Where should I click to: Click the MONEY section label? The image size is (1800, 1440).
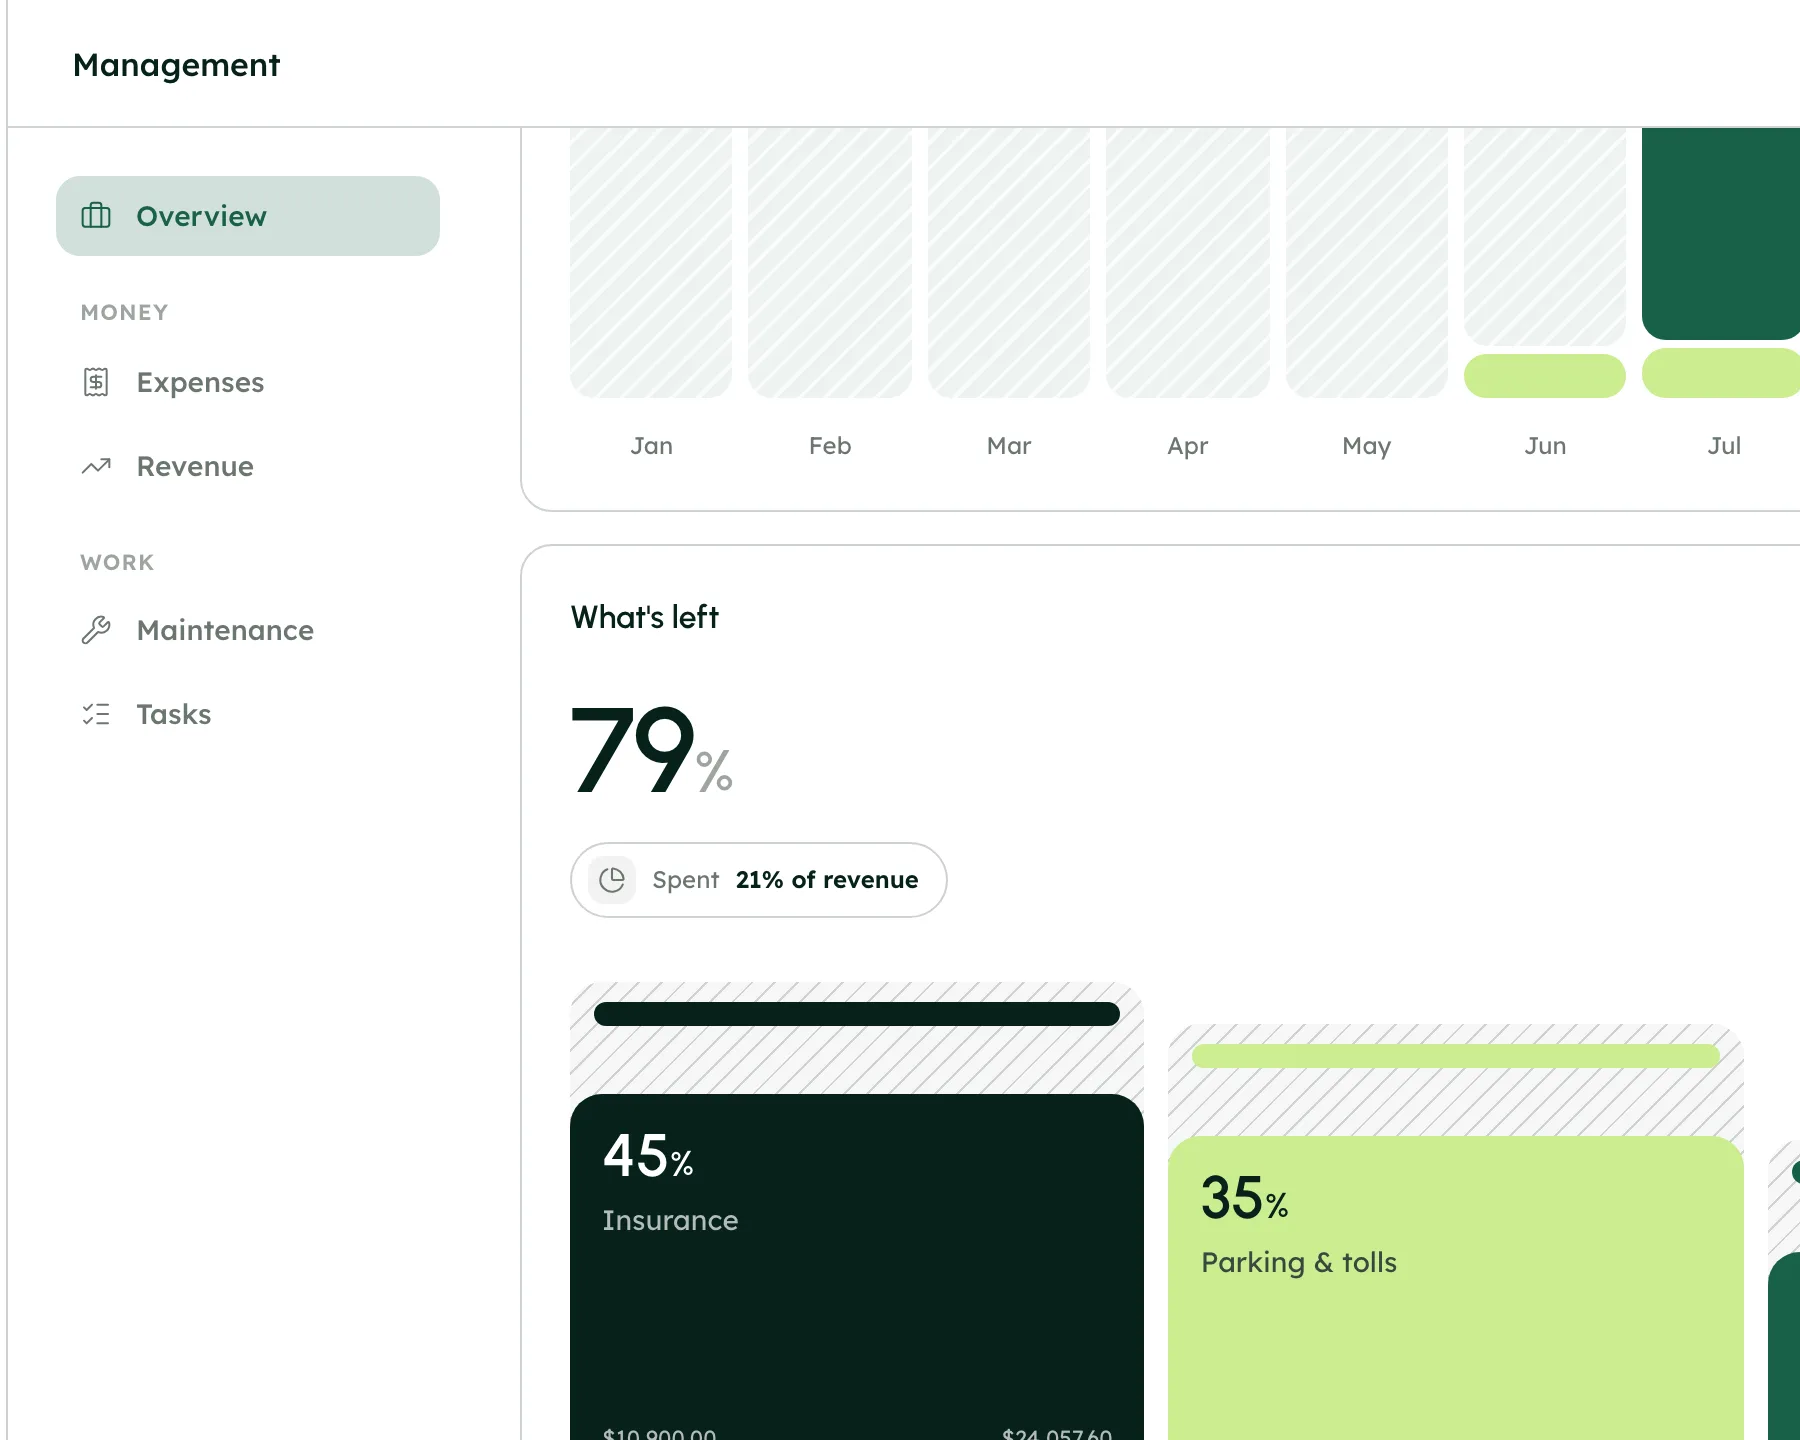pos(124,312)
